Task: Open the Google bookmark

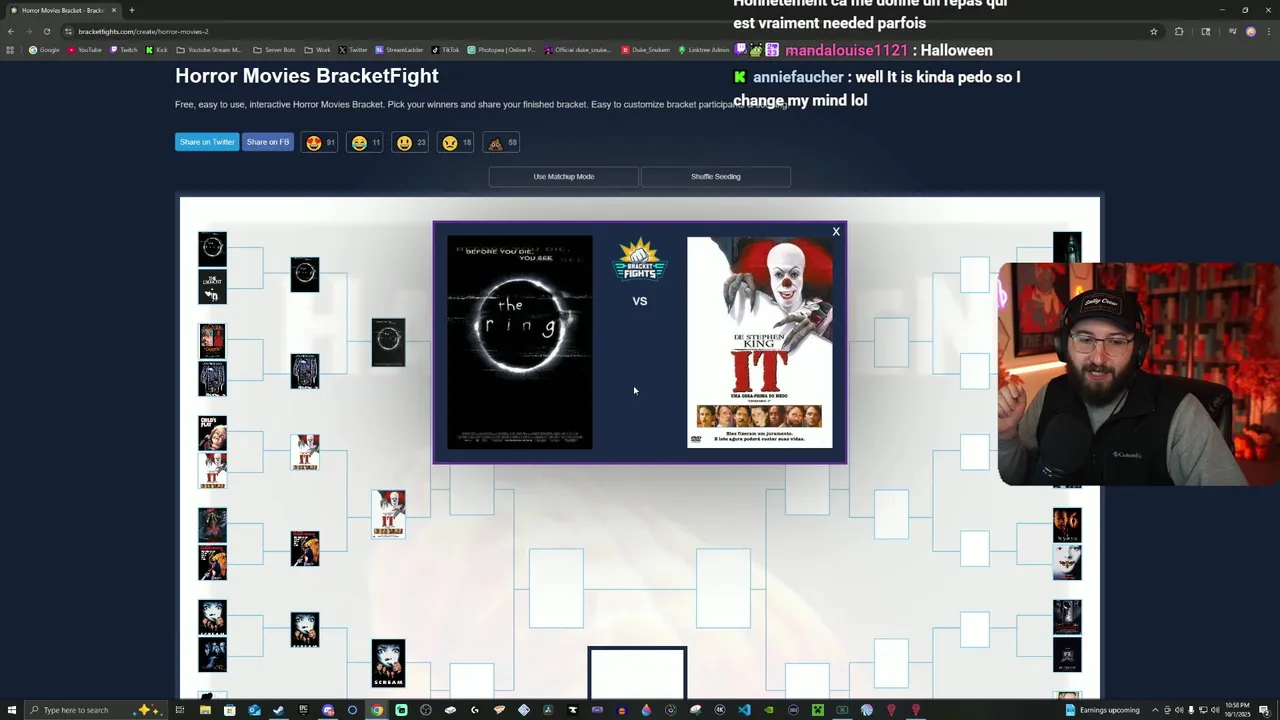Action: pos(45,50)
